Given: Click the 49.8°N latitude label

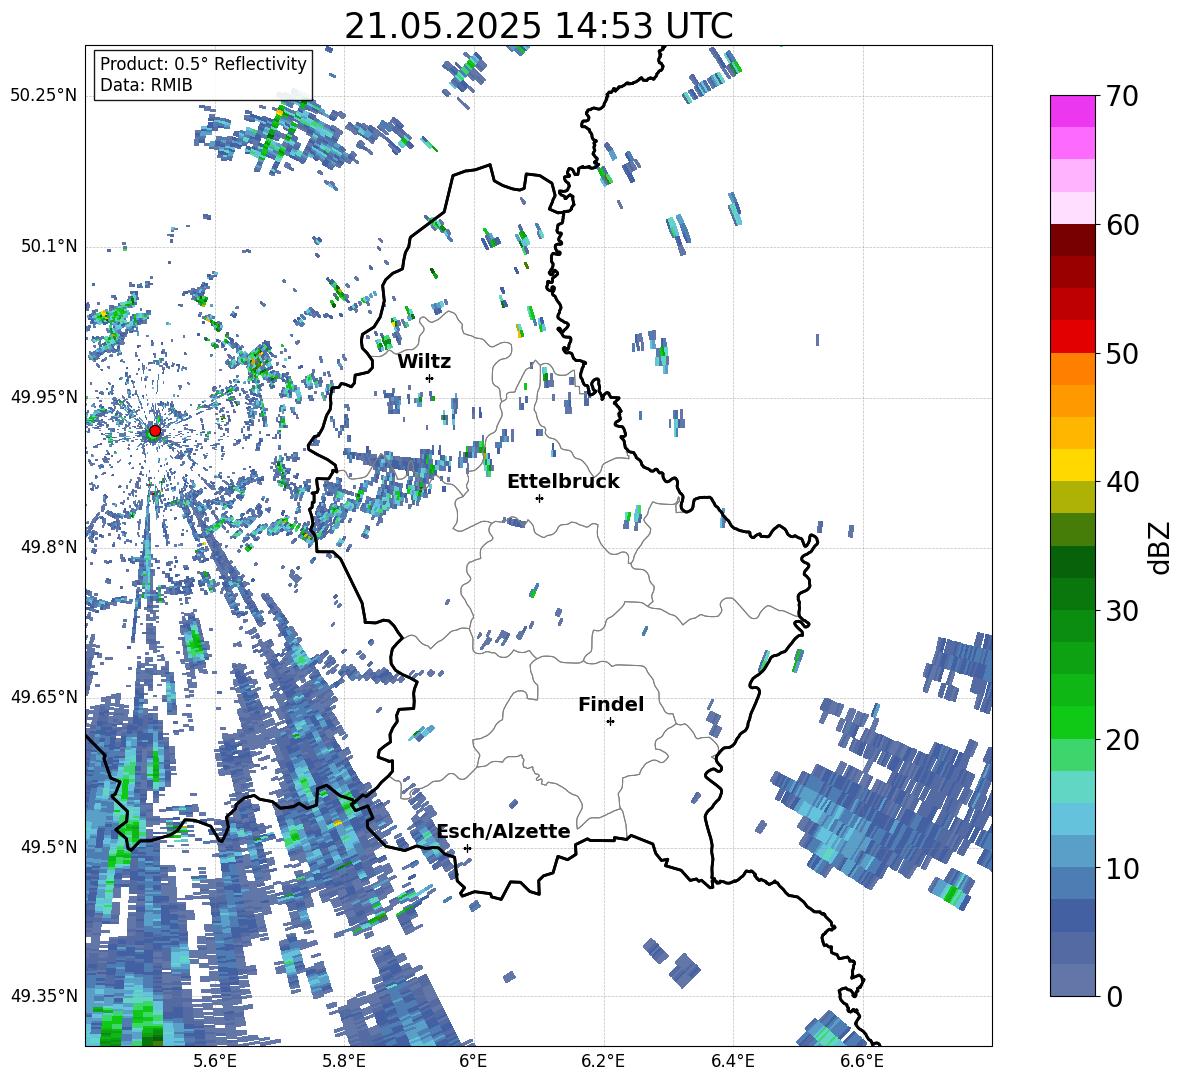Looking at the screenshot, I should (49, 546).
